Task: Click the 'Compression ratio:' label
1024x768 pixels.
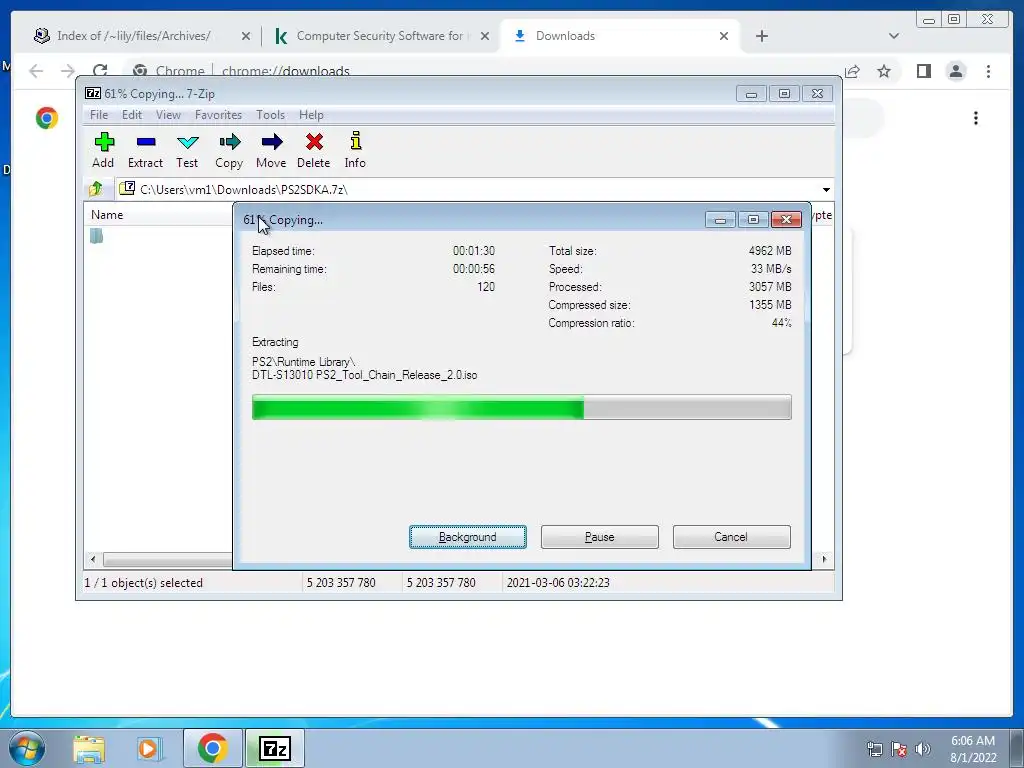Action: 591,323
